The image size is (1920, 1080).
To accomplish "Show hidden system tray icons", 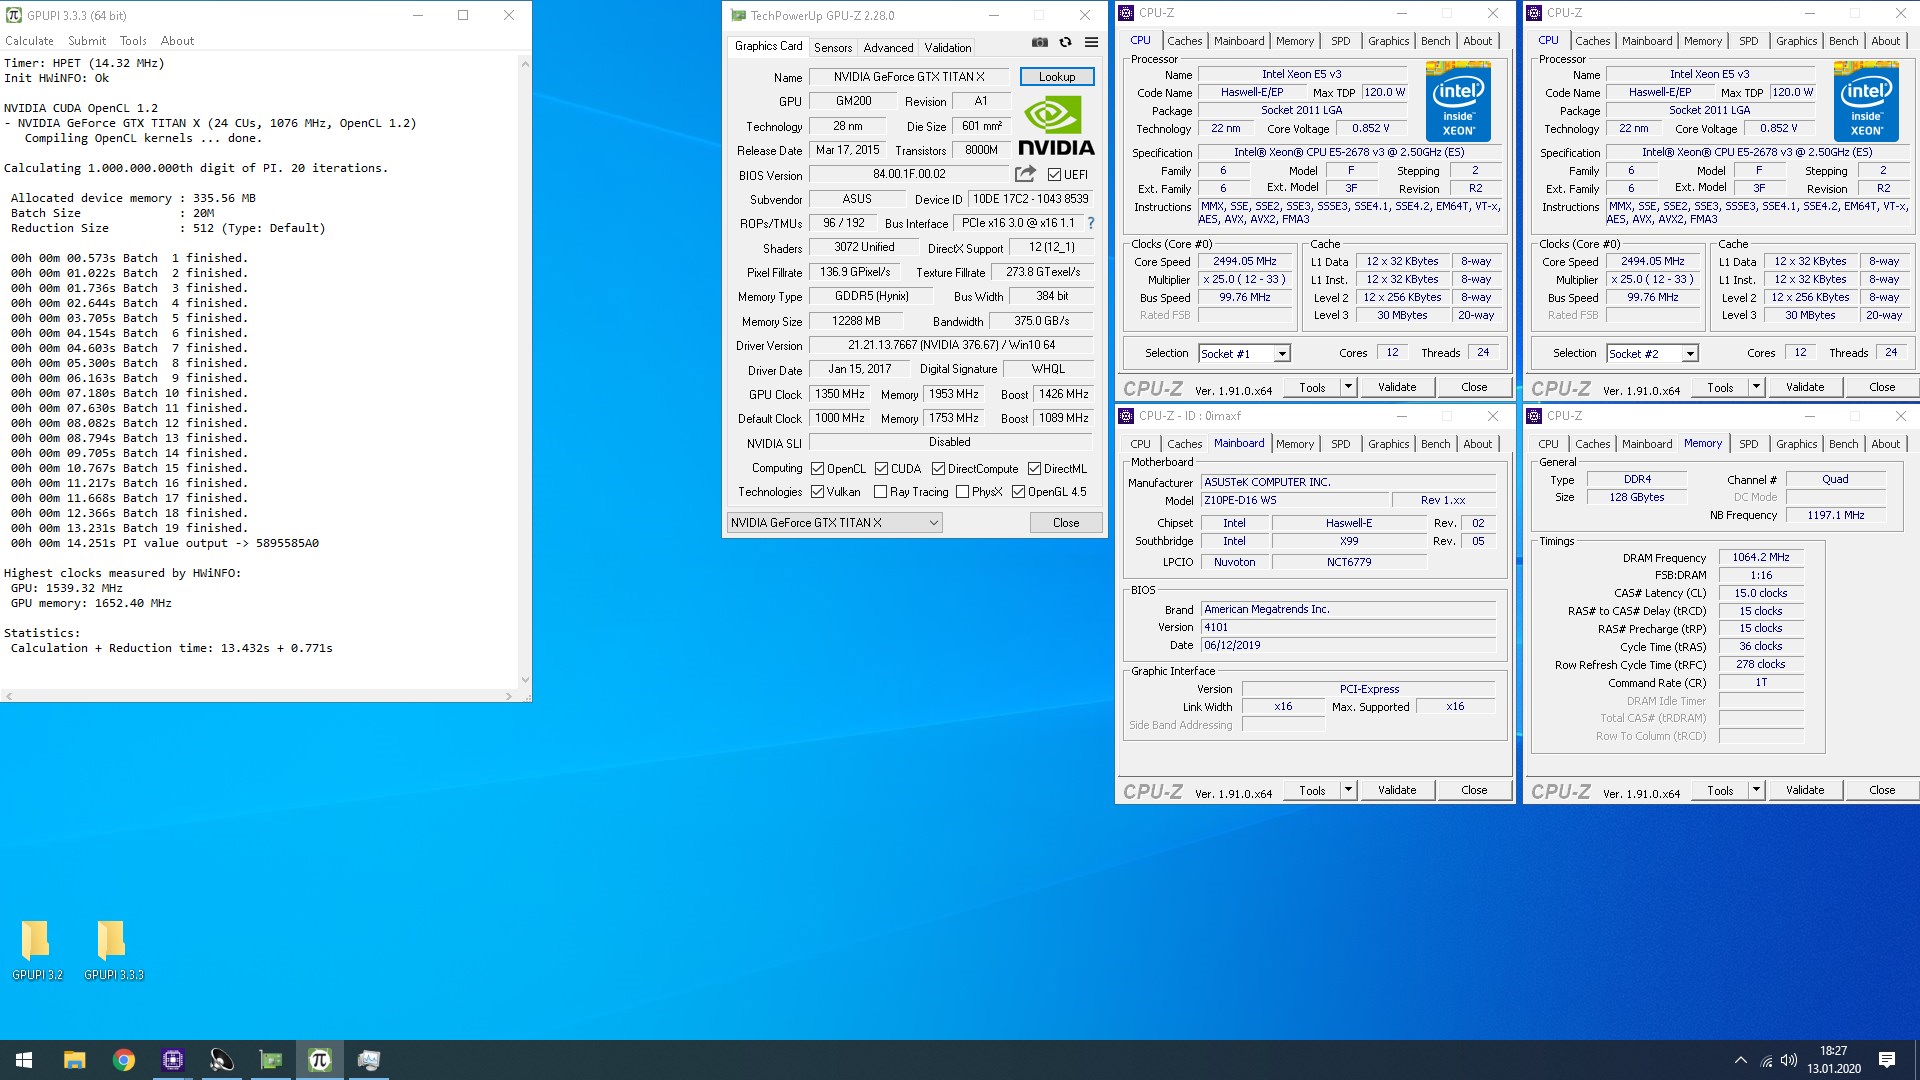I will pyautogui.click(x=1741, y=1060).
